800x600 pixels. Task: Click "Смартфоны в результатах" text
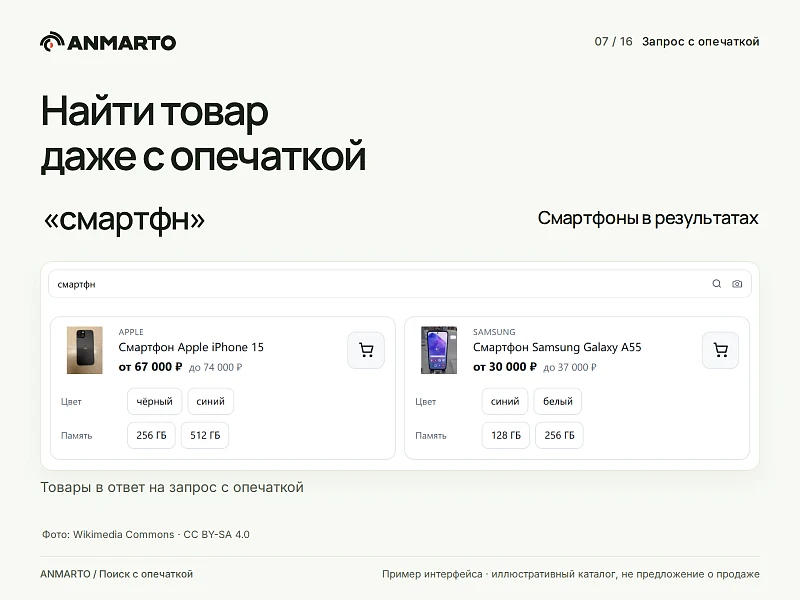pos(648,218)
